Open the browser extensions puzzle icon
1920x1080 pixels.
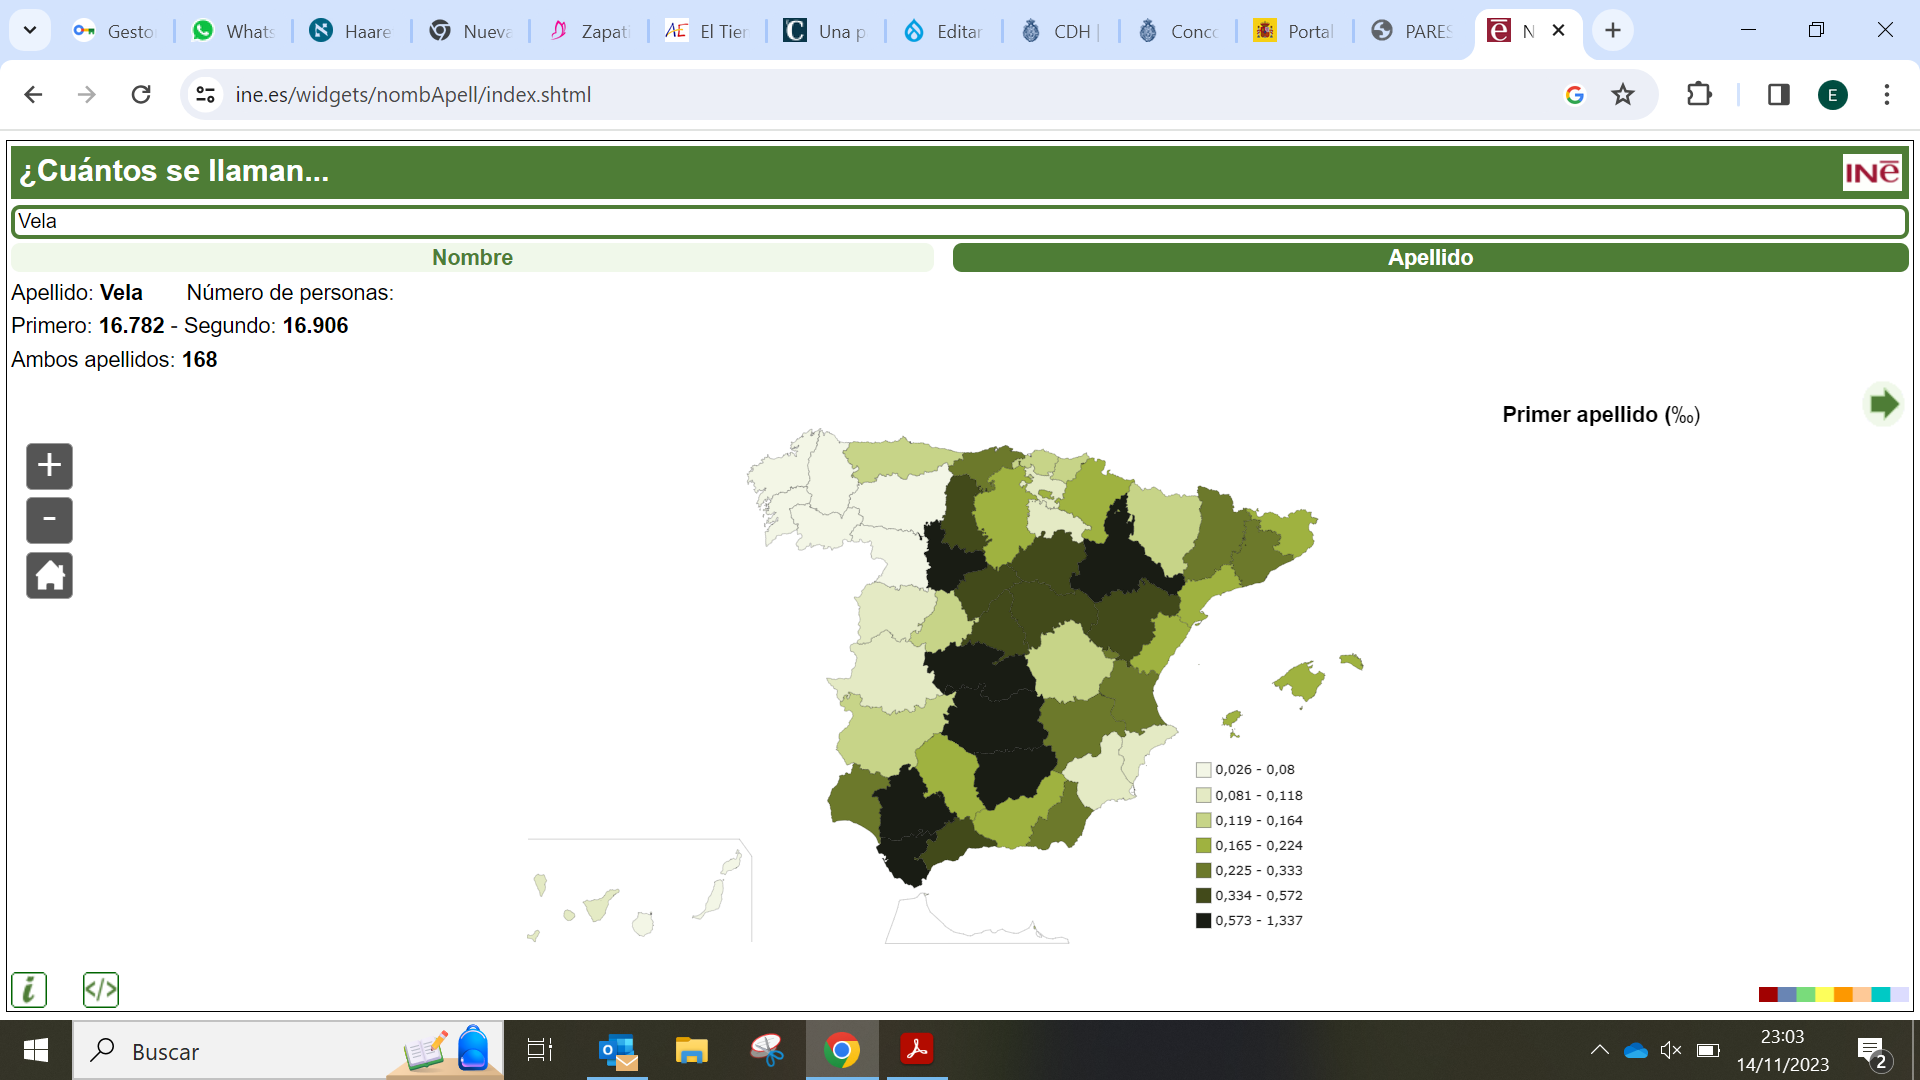pos(1699,95)
